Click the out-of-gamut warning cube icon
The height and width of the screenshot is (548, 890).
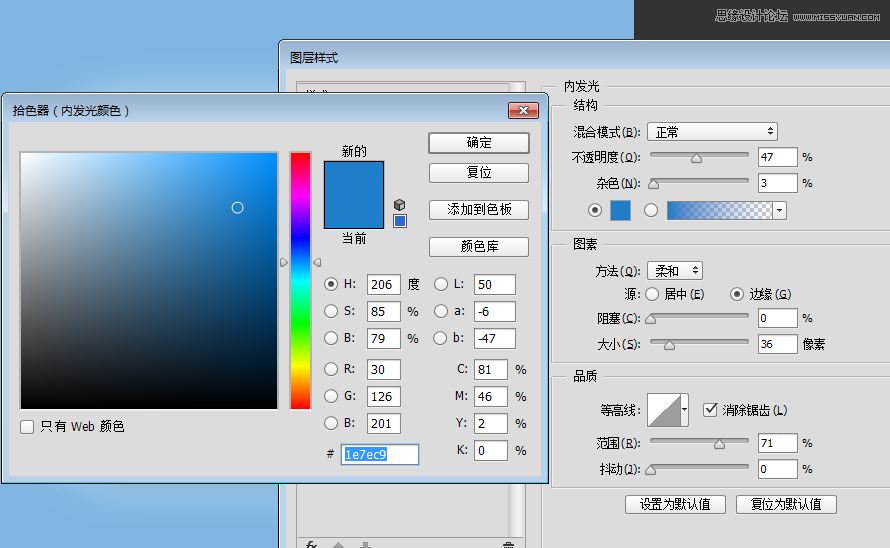coord(400,204)
